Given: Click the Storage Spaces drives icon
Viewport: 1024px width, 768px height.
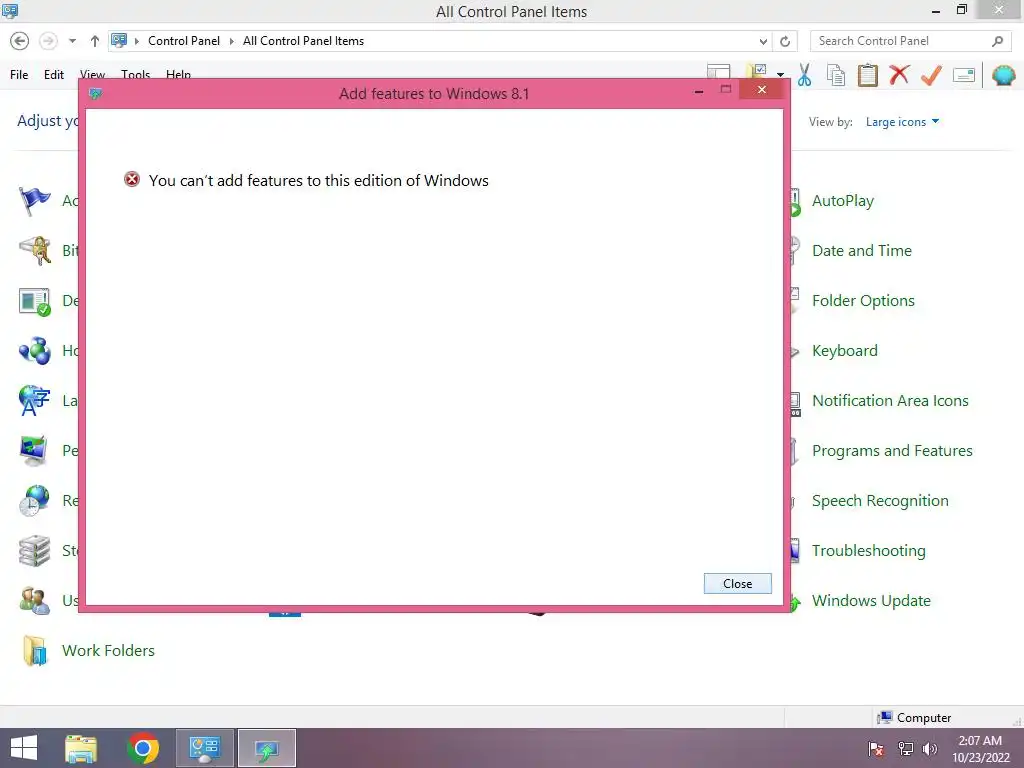Looking at the screenshot, I should [x=35, y=551].
